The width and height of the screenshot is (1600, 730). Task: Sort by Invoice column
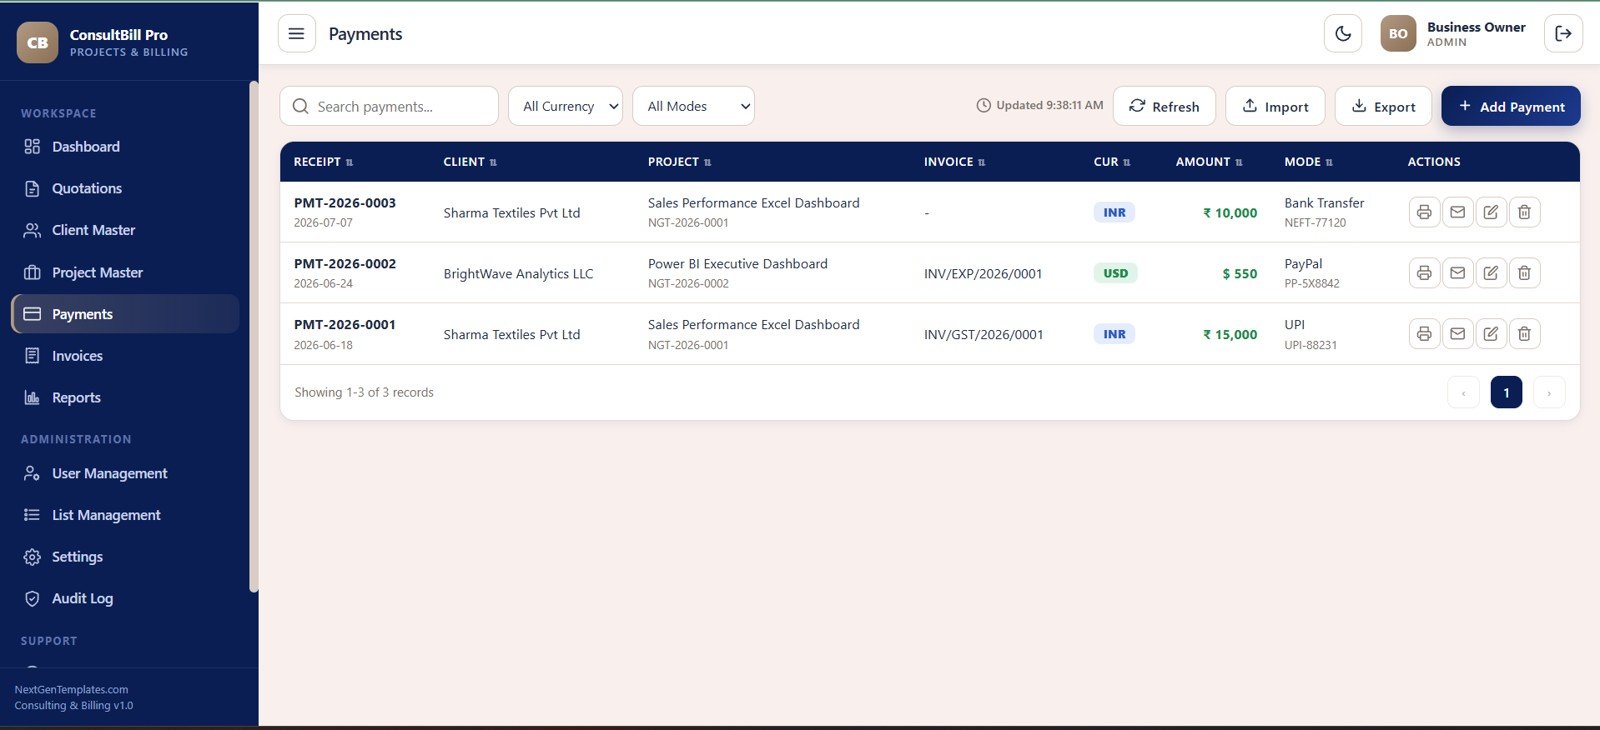pos(954,162)
